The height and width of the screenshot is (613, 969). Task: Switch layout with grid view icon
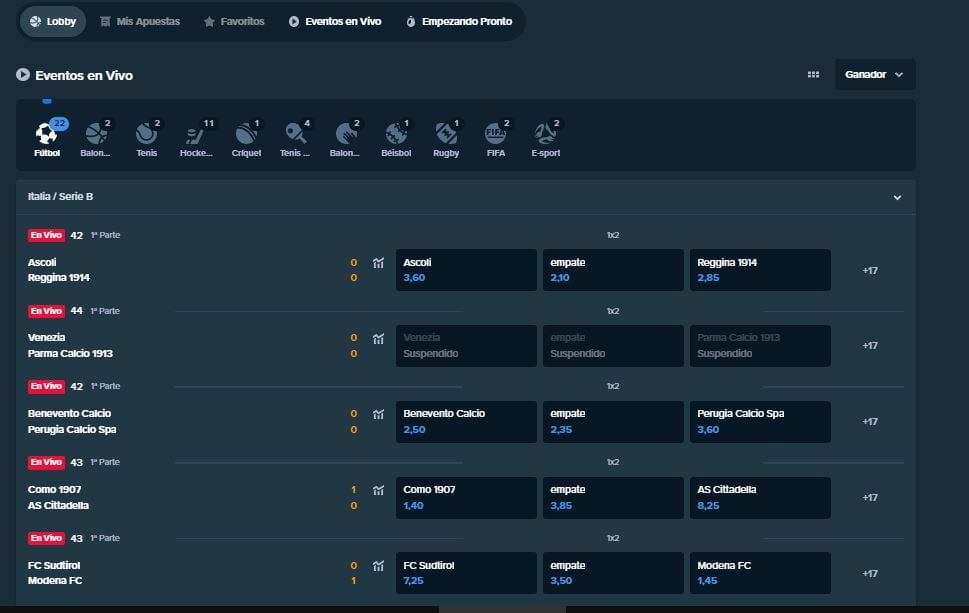[813, 75]
